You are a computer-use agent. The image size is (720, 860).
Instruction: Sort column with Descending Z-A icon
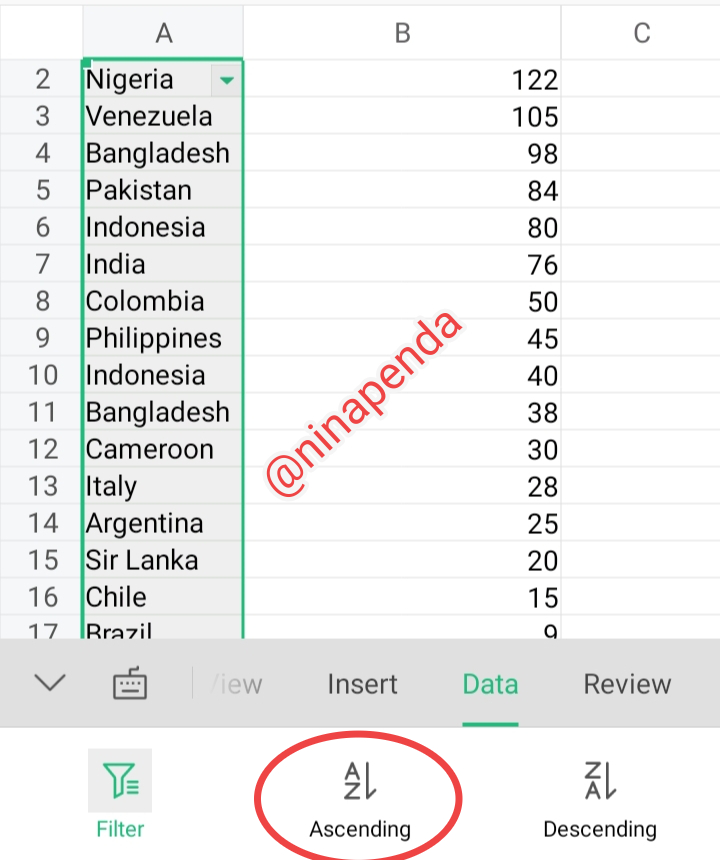coord(599,781)
